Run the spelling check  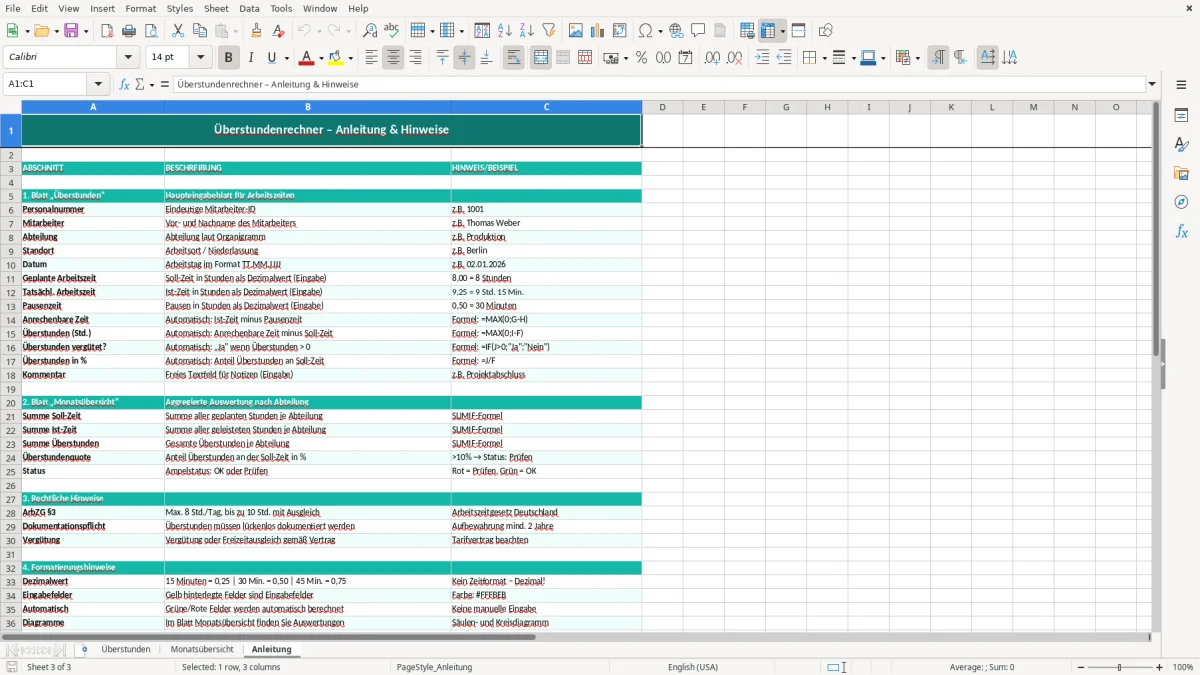[392, 31]
